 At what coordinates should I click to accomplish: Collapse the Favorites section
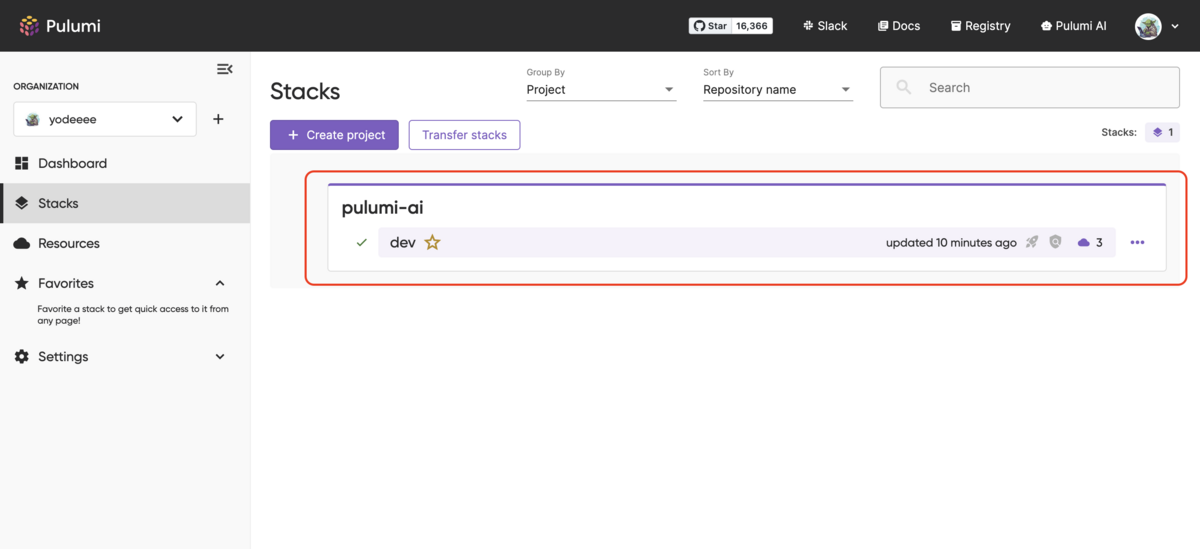[x=220, y=283]
